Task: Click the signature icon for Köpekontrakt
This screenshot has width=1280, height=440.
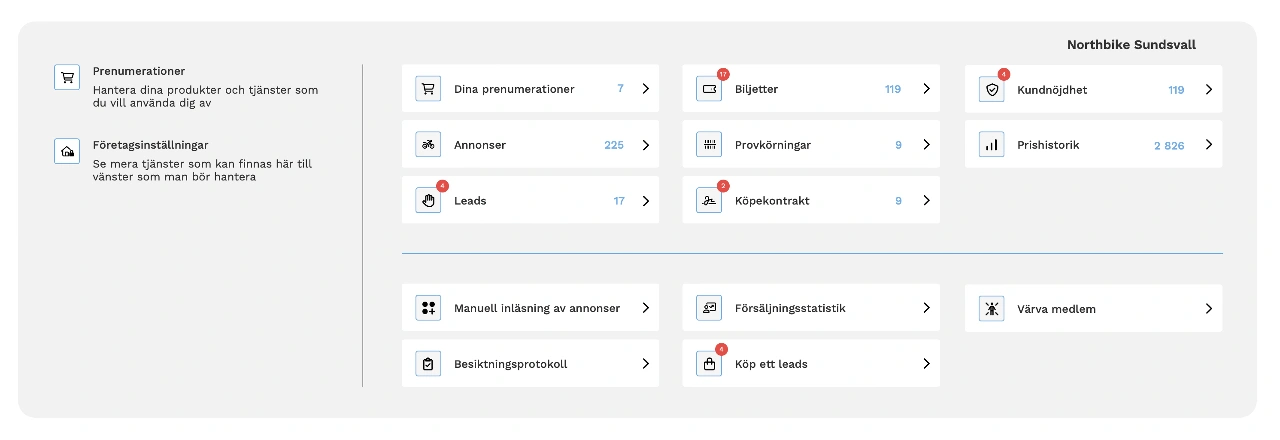Action: 709,201
